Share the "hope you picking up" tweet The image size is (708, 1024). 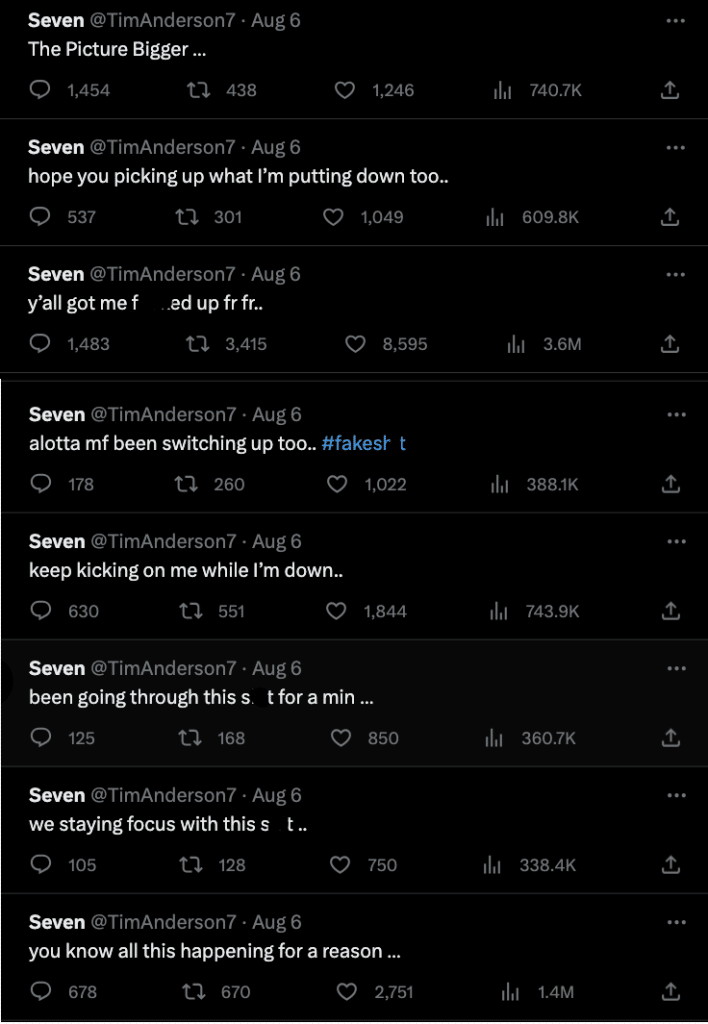point(671,217)
